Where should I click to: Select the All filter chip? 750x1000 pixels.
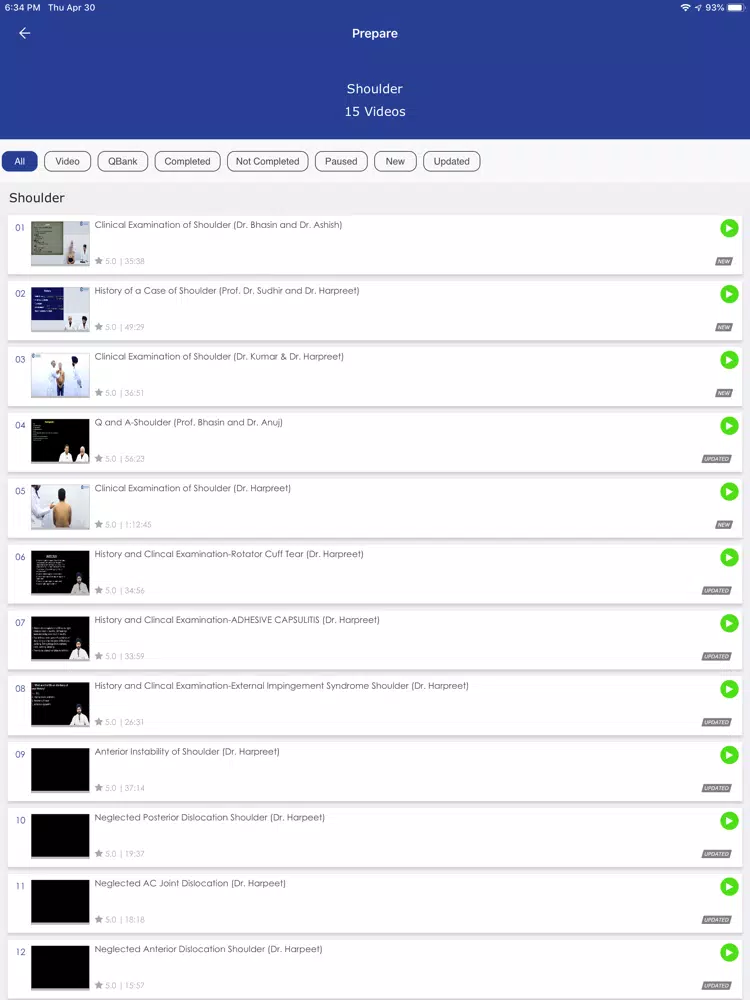coord(20,161)
